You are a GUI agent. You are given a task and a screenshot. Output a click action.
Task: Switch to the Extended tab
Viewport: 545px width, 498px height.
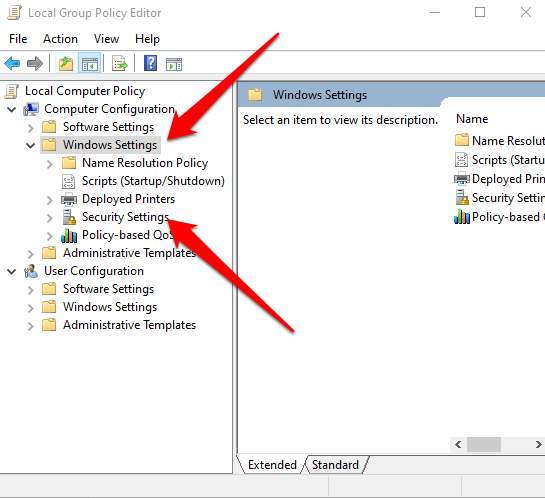tap(272, 465)
